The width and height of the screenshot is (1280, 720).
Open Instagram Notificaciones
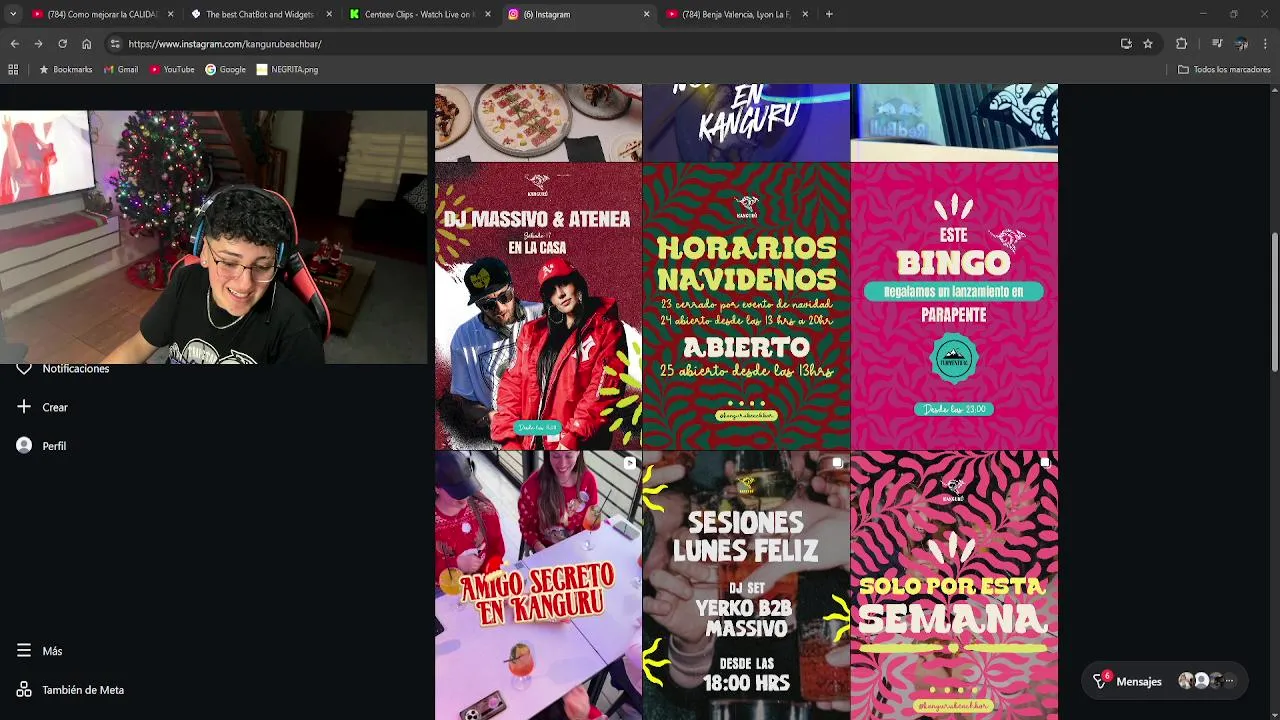click(x=64, y=369)
